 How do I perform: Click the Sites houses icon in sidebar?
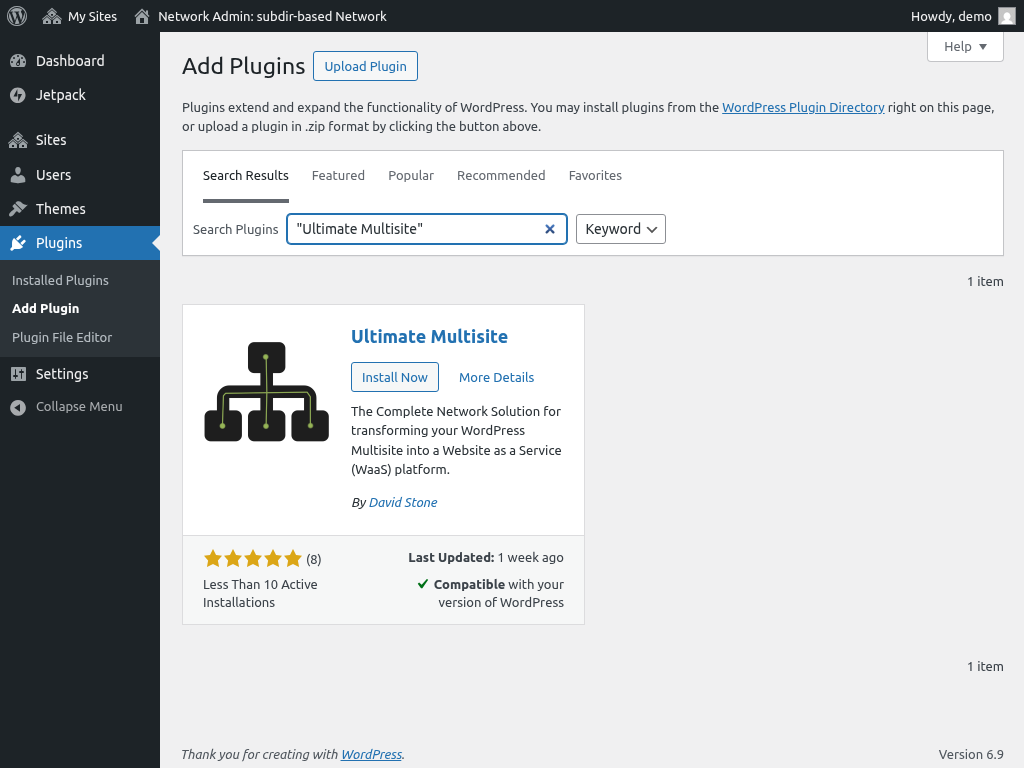tap(18, 140)
